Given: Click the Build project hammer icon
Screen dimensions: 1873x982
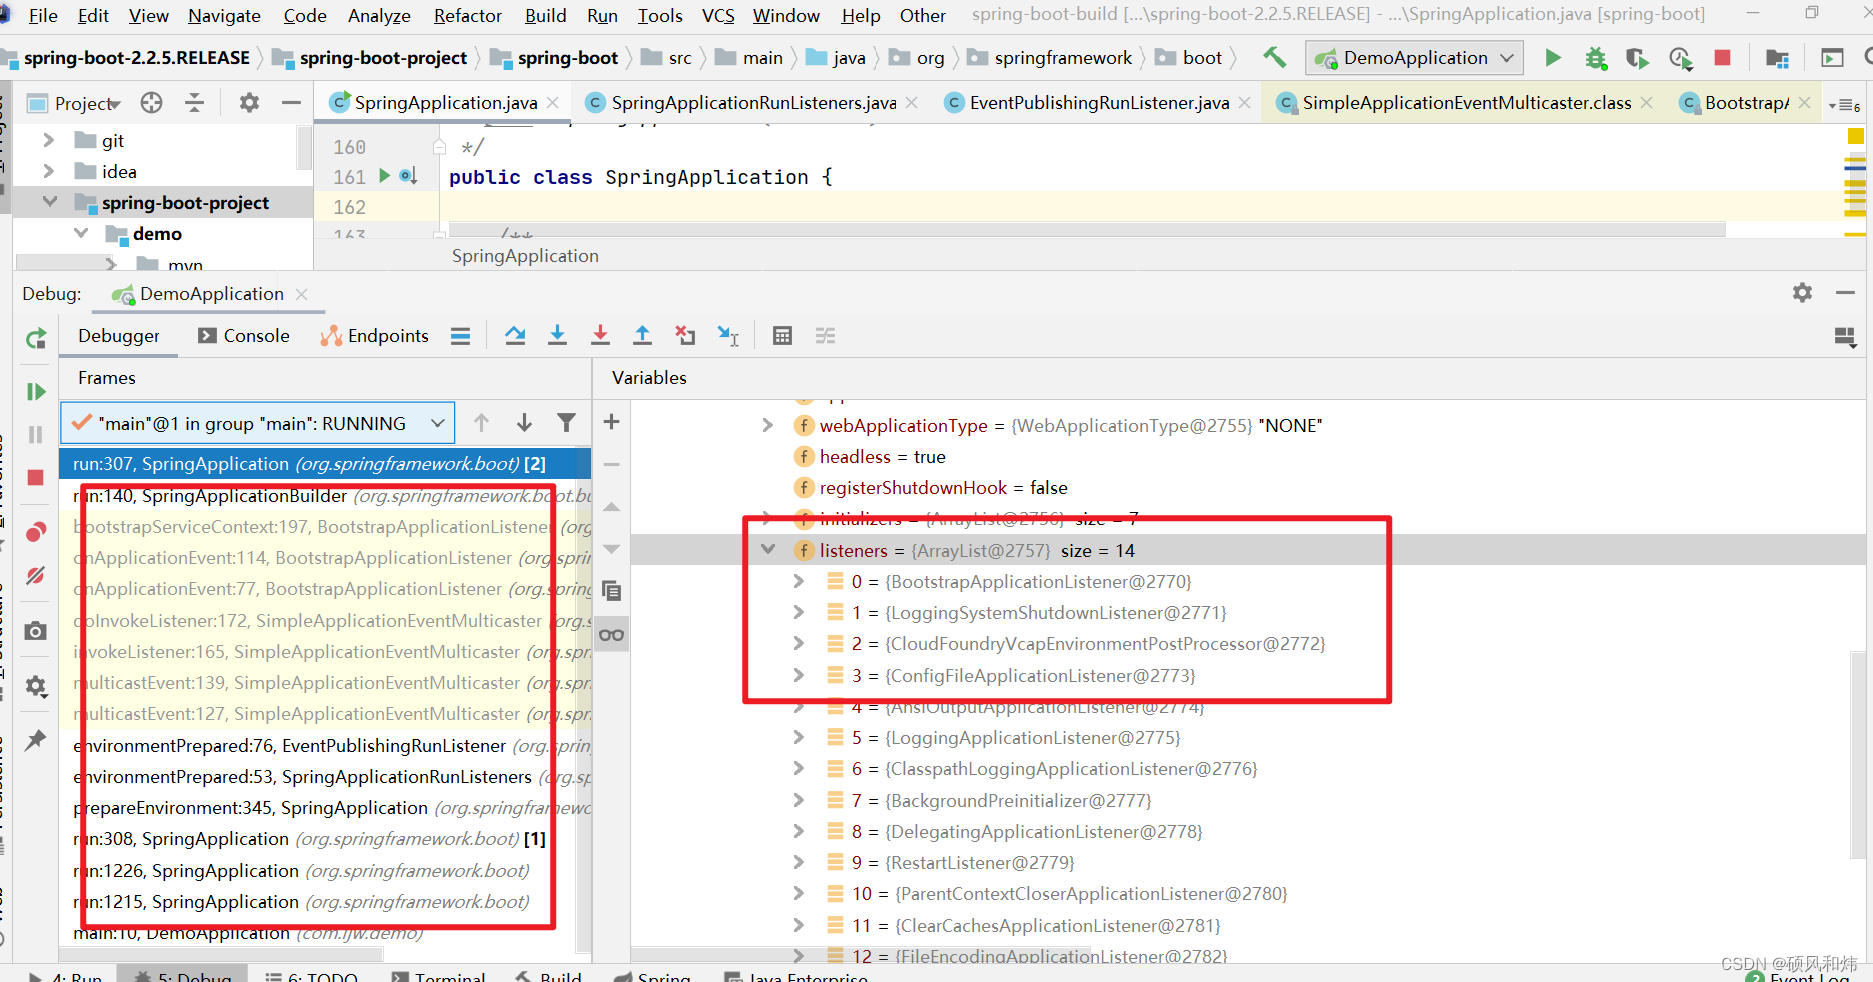Looking at the screenshot, I should (x=1274, y=58).
